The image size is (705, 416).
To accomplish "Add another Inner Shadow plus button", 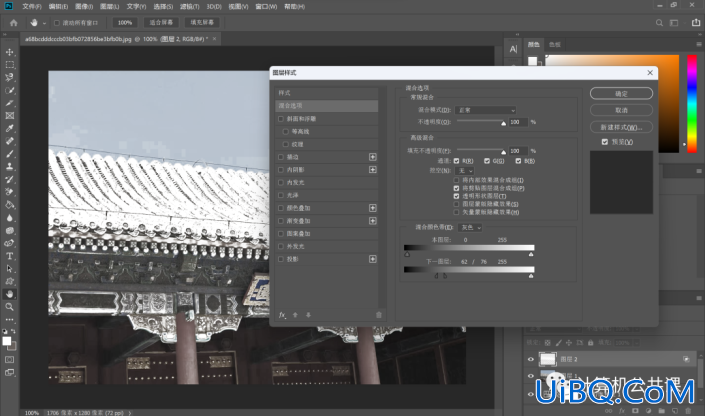I will [x=373, y=170].
